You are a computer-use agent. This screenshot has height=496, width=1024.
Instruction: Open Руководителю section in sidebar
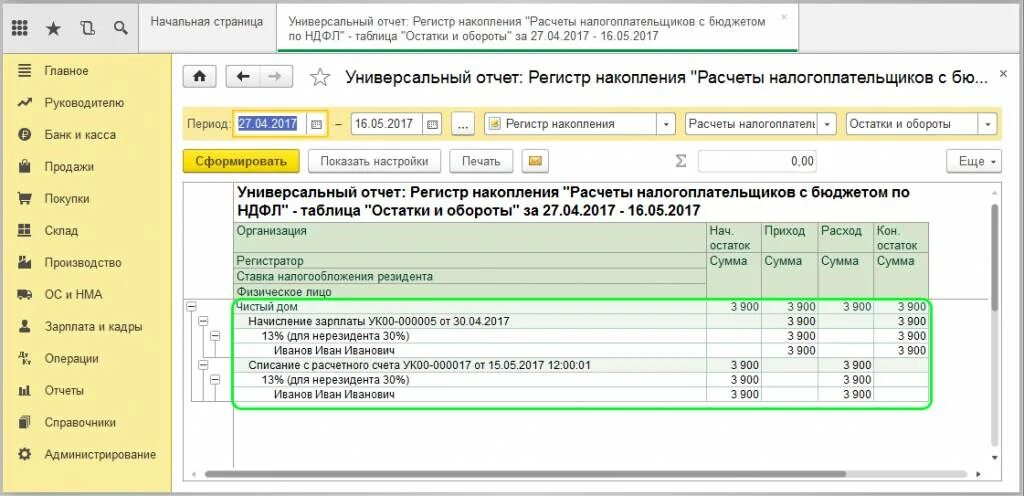86,102
